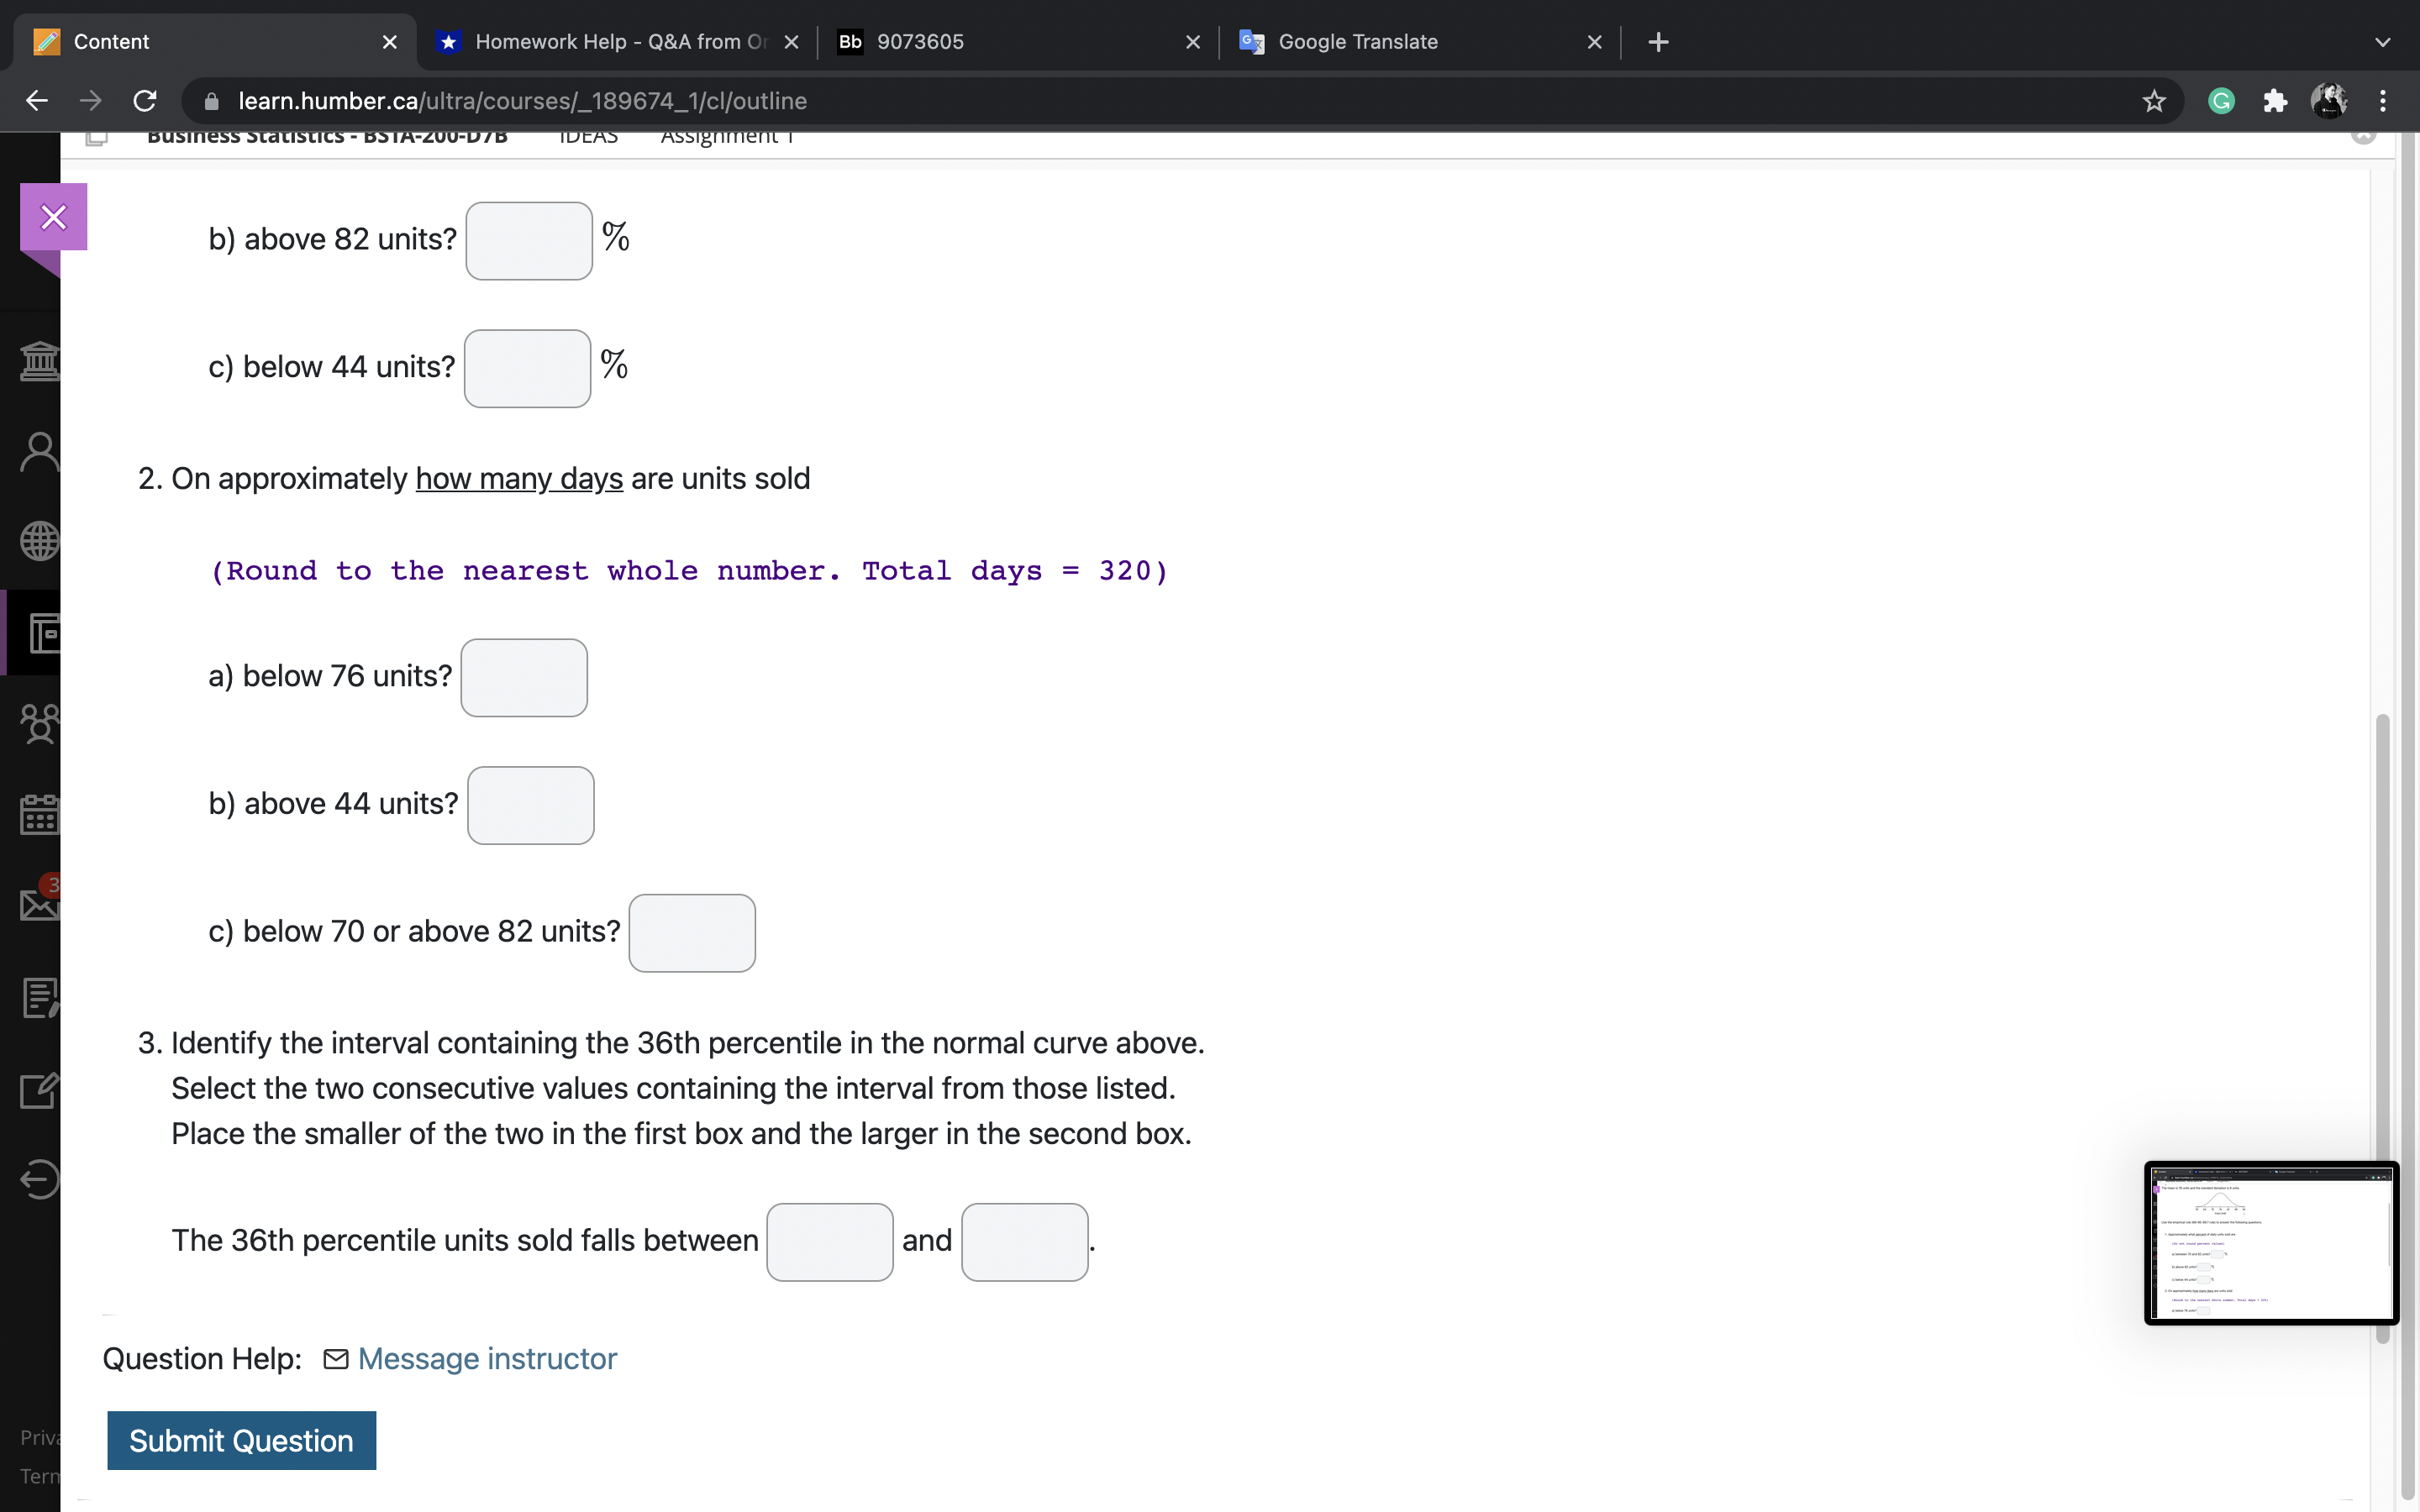Click the below 44 units percent box

tap(527, 369)
